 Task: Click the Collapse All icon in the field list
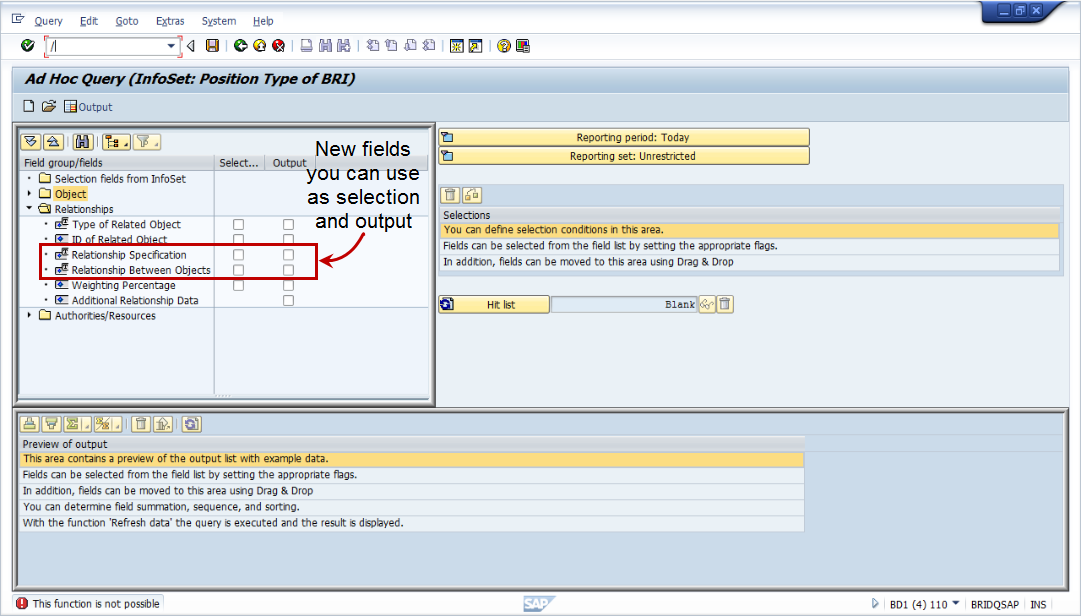[x=53, y=142]
